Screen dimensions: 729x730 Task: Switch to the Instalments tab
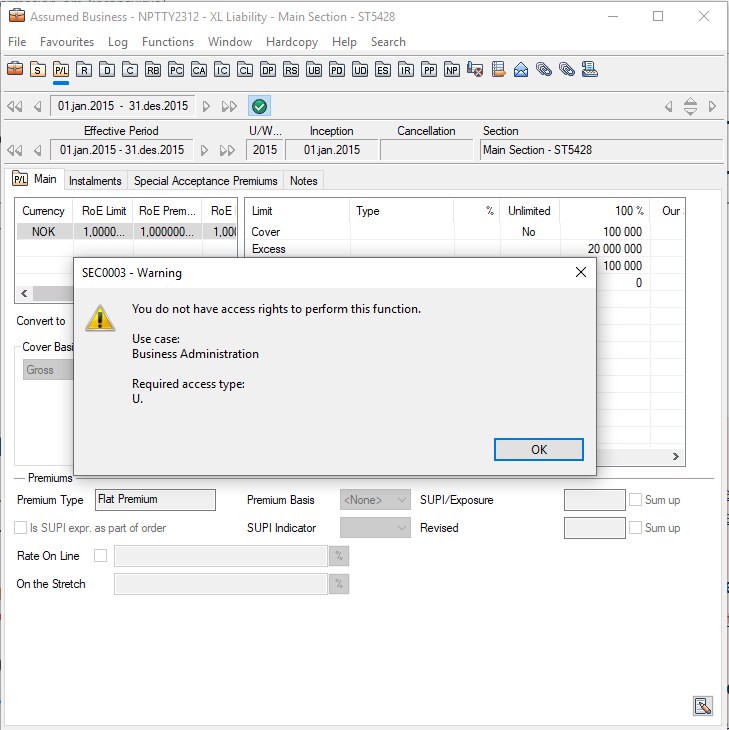click(95, 181)
